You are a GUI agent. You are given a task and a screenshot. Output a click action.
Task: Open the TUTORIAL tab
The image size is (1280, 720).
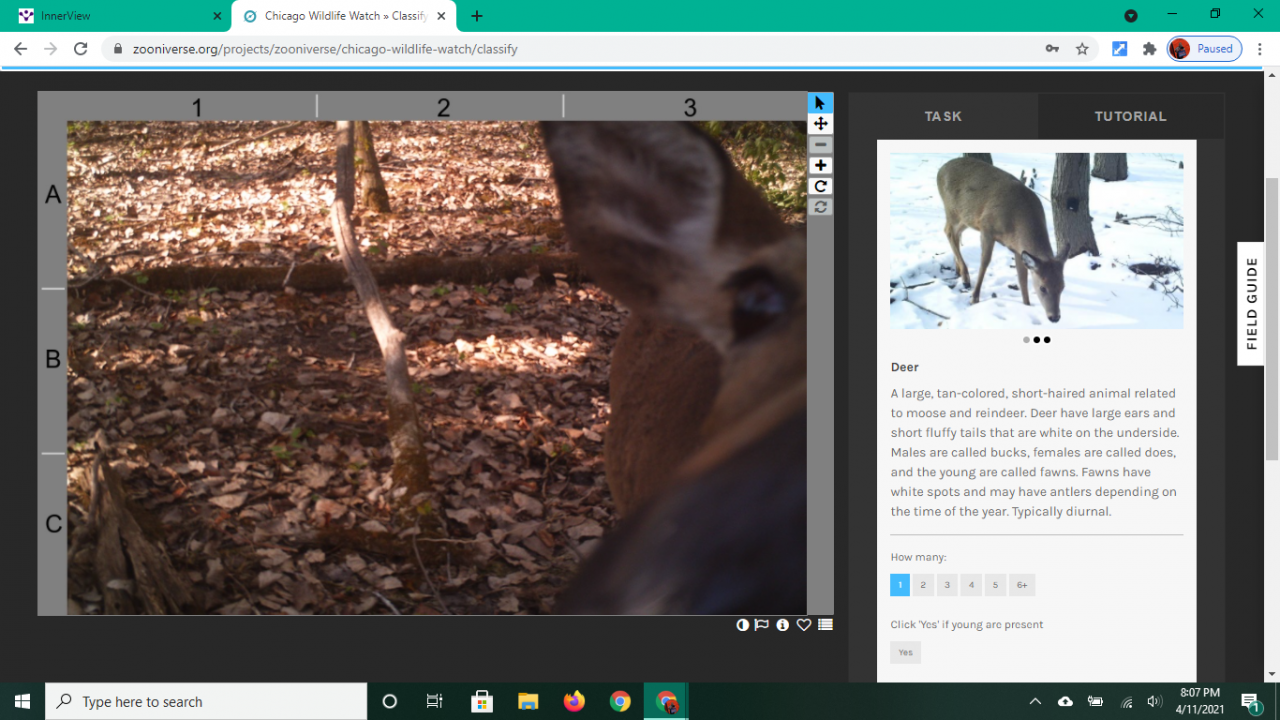click(x=1130, y=116)
